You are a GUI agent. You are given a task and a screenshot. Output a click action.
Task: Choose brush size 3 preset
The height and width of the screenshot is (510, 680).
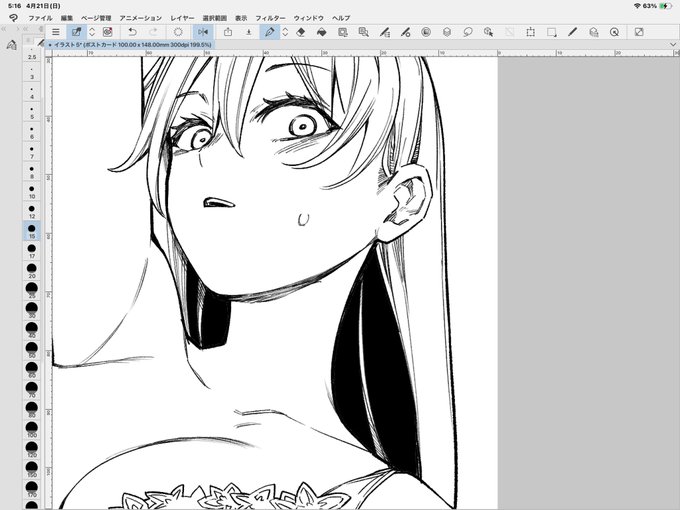click(32, 72)
